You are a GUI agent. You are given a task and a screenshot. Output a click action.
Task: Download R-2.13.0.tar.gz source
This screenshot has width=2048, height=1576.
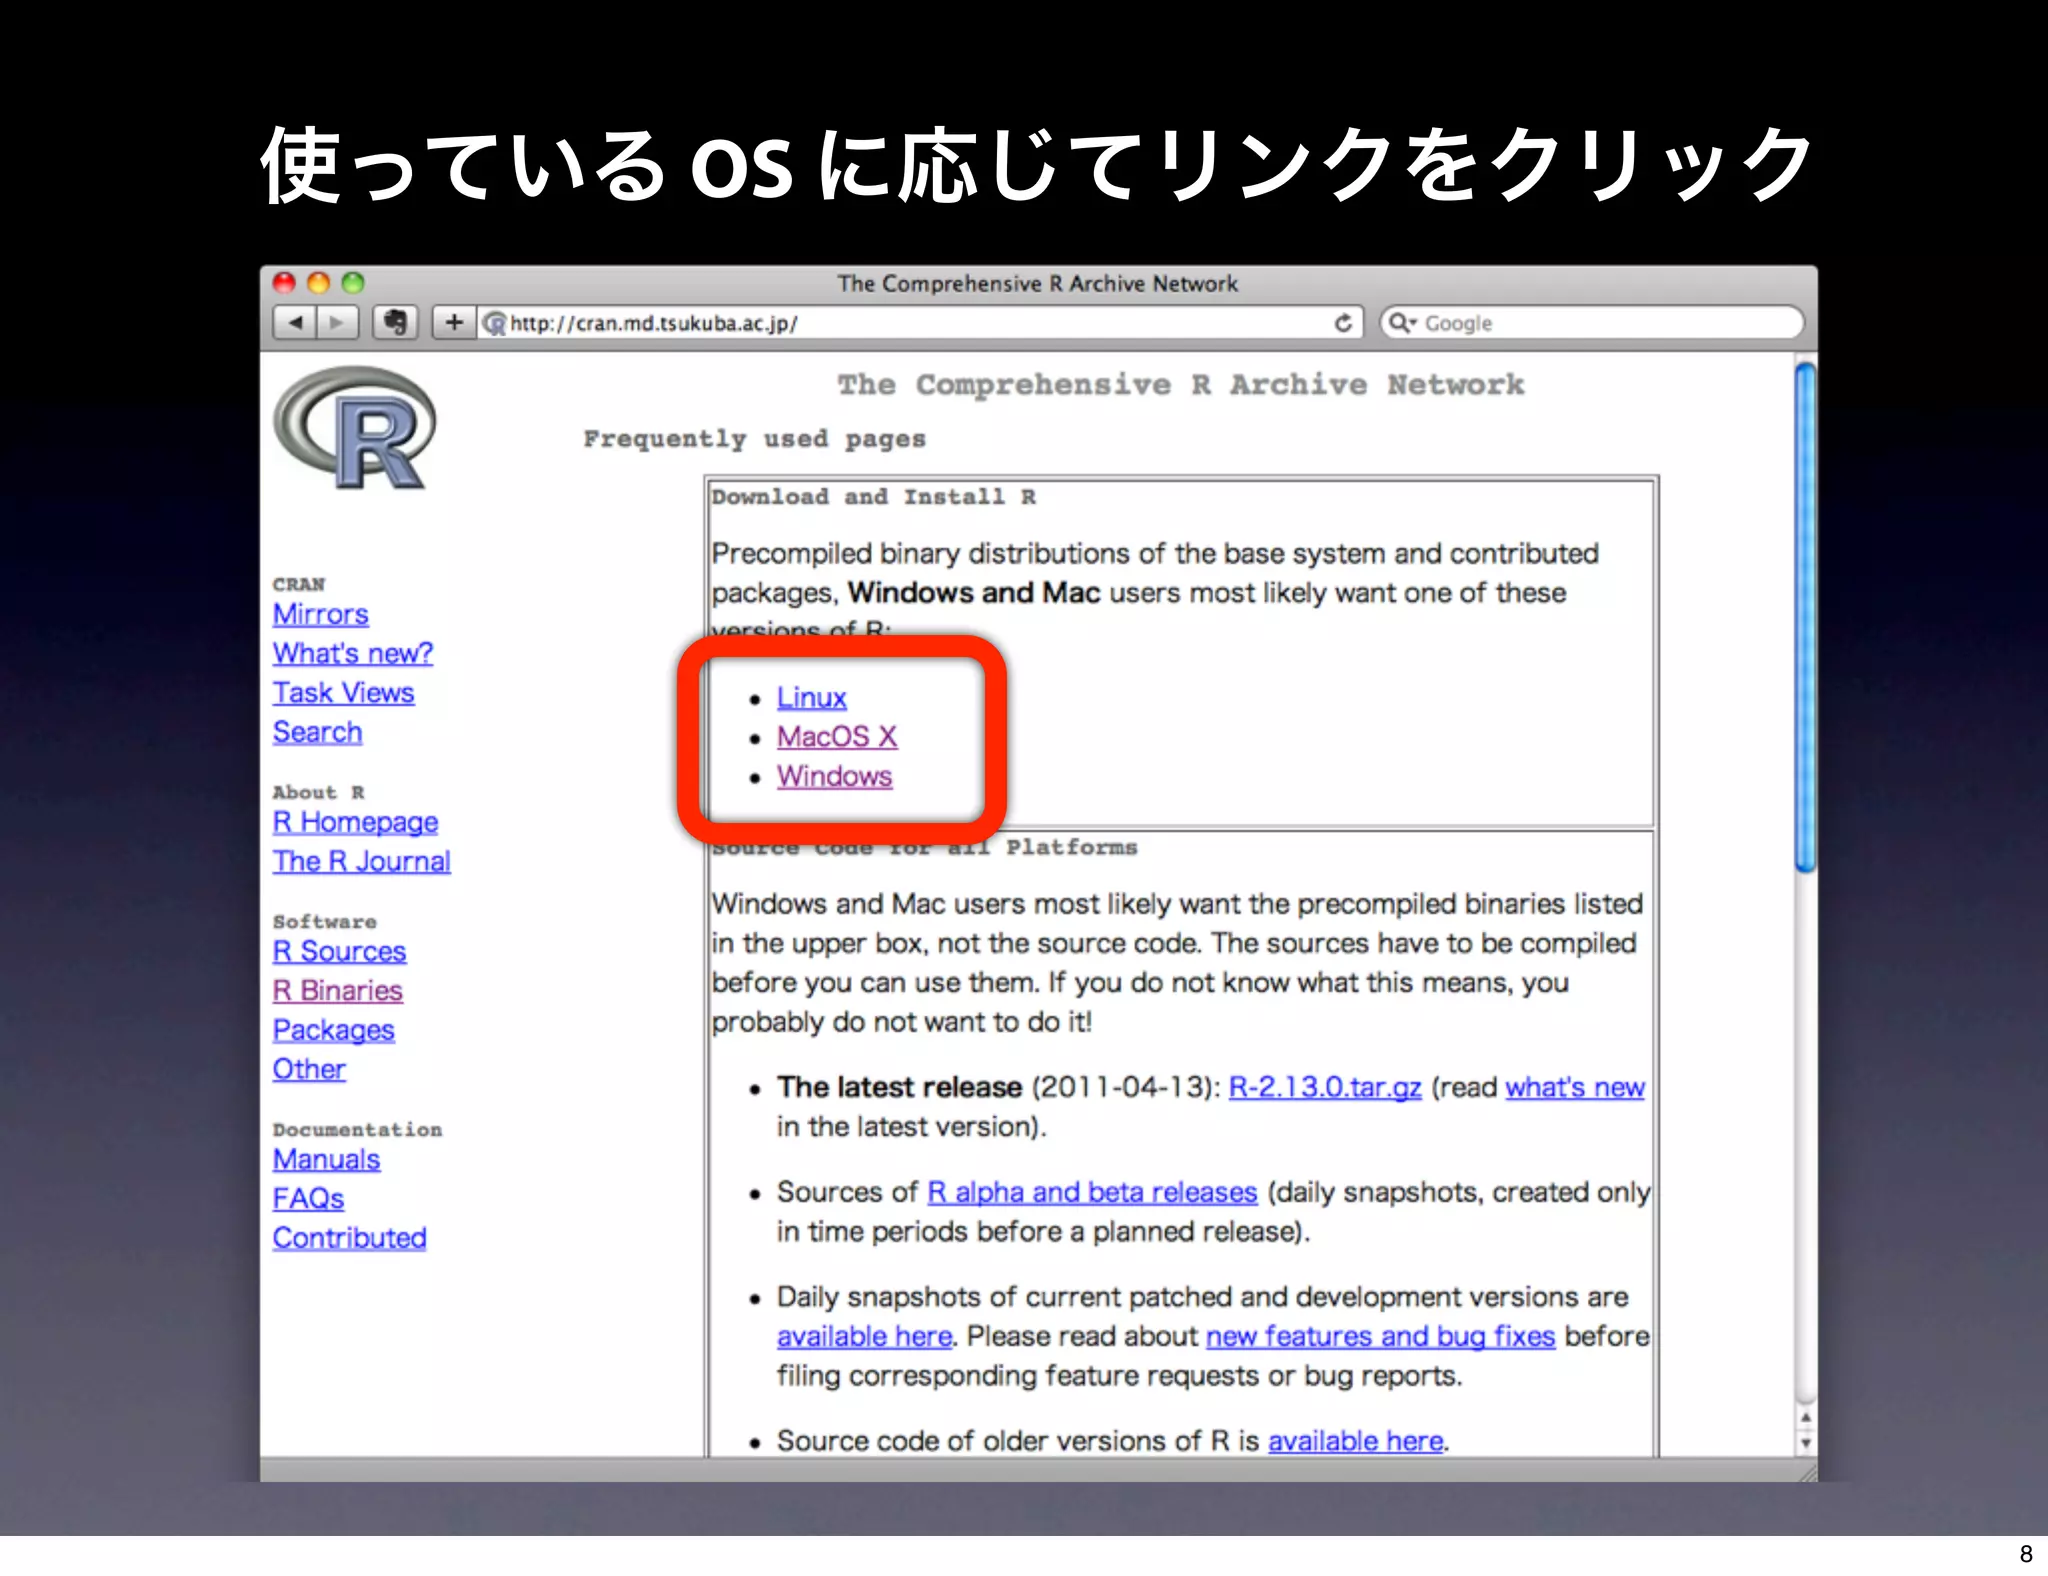1325,1087
